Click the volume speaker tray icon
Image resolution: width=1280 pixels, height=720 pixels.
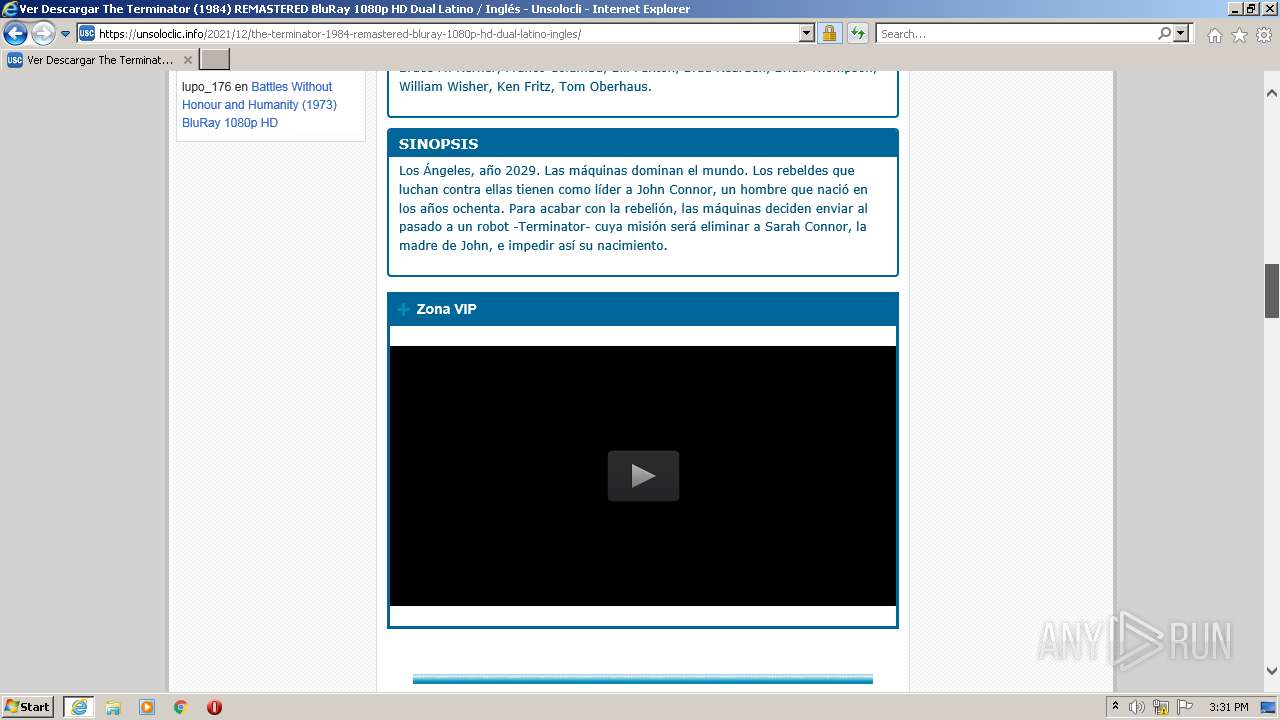point(1137,707)
